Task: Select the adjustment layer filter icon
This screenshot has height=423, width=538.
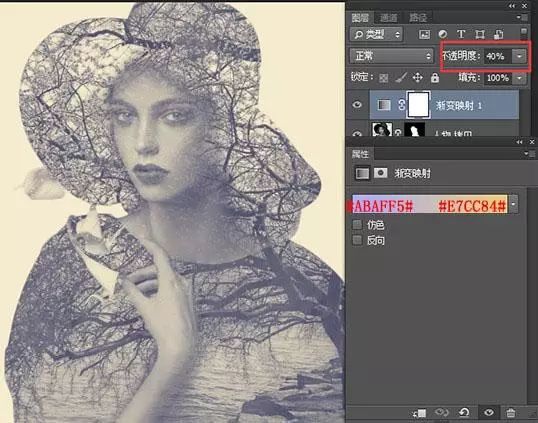Action: click(443, 34)
